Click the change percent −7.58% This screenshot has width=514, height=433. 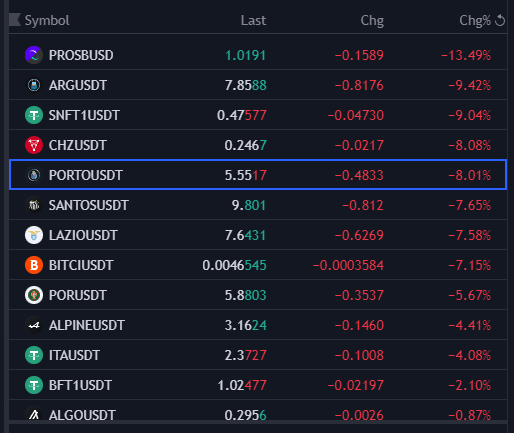(469, 235)
